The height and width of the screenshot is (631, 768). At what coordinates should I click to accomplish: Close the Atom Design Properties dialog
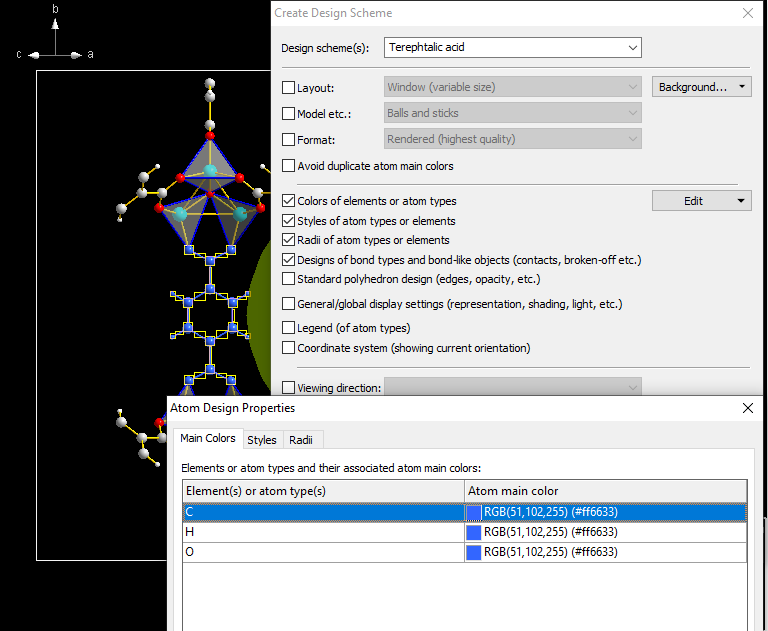747,408
